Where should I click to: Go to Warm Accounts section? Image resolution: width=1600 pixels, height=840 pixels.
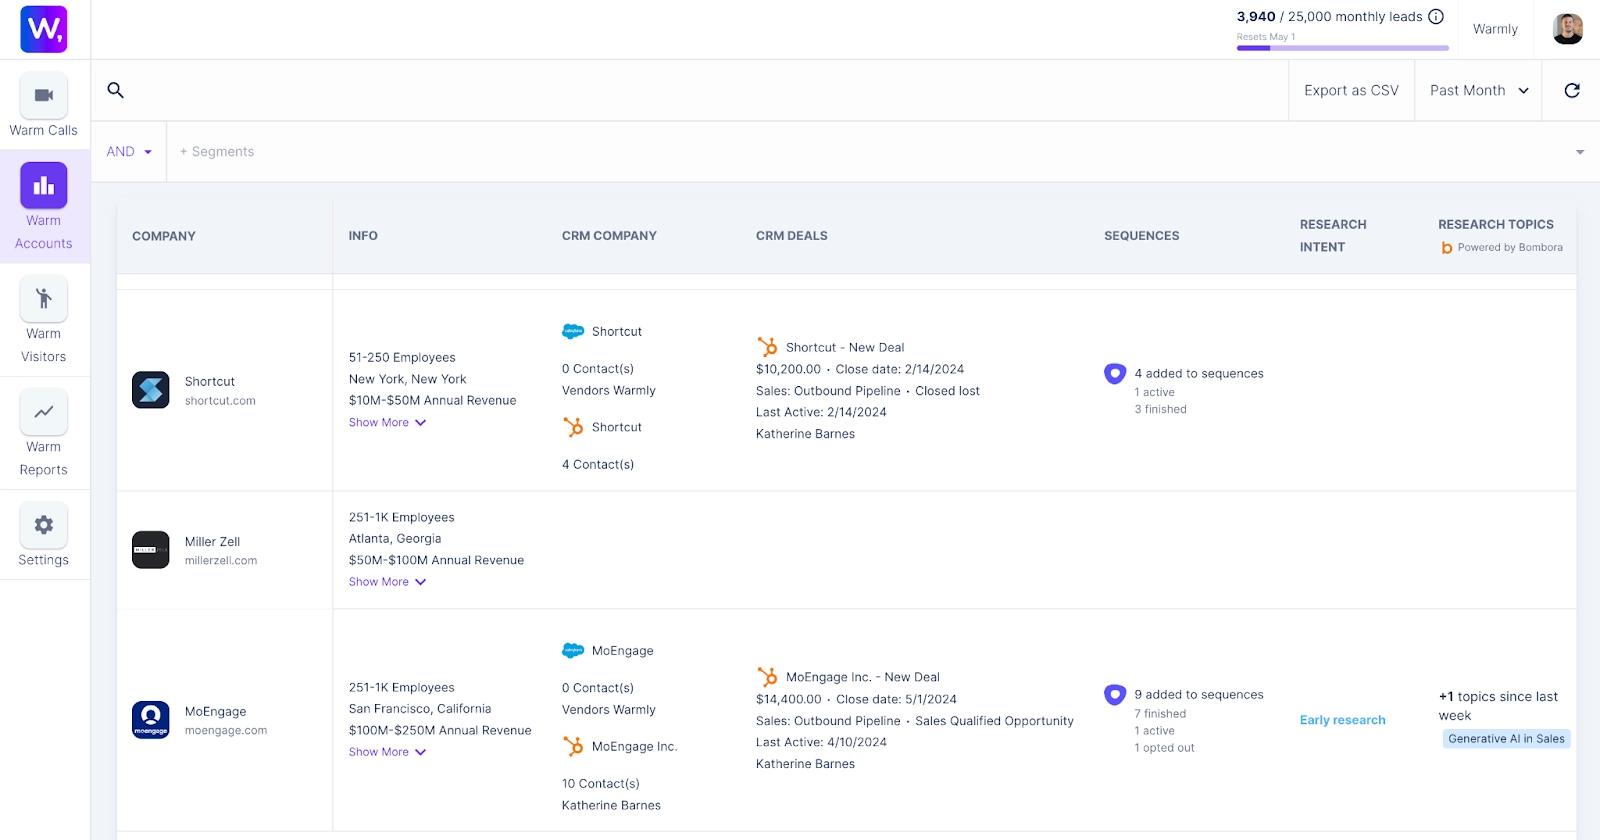(x=44, y=207)
